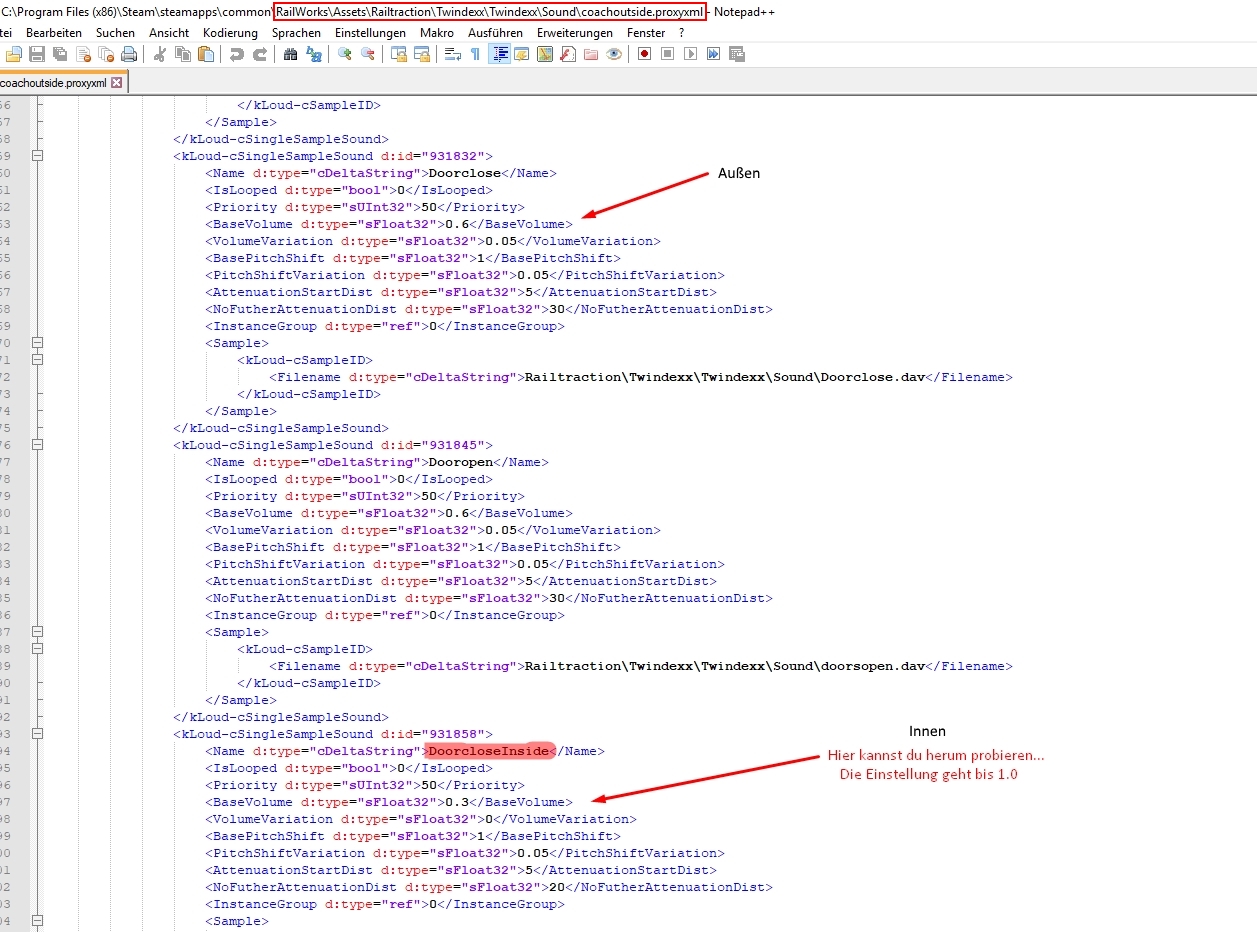Click the highlighted DoorcloseInside name text
Viewport: 1257px width, 932px height.
pos(489,751)
